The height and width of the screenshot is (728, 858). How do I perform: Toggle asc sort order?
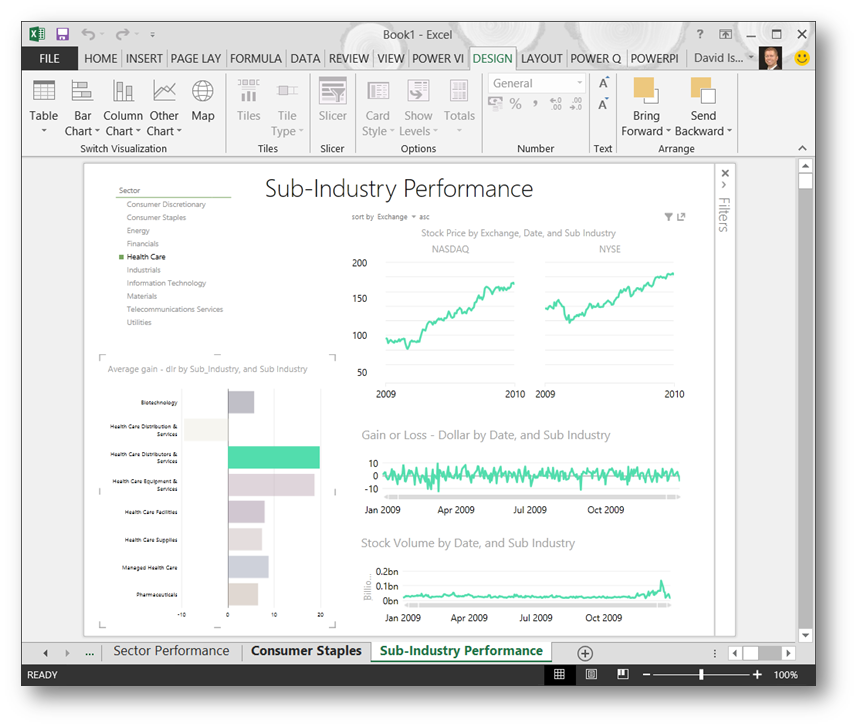click(x=424, y=217)
